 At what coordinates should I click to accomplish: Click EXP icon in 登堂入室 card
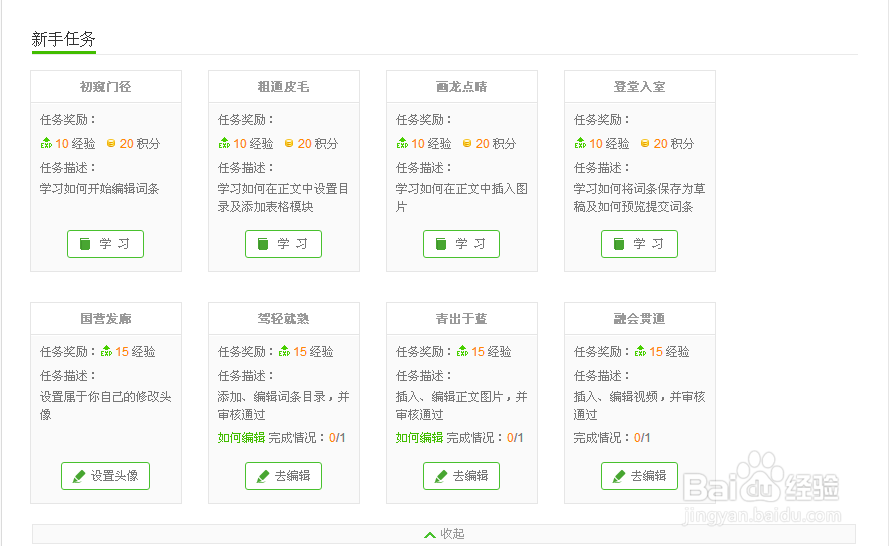580,143
